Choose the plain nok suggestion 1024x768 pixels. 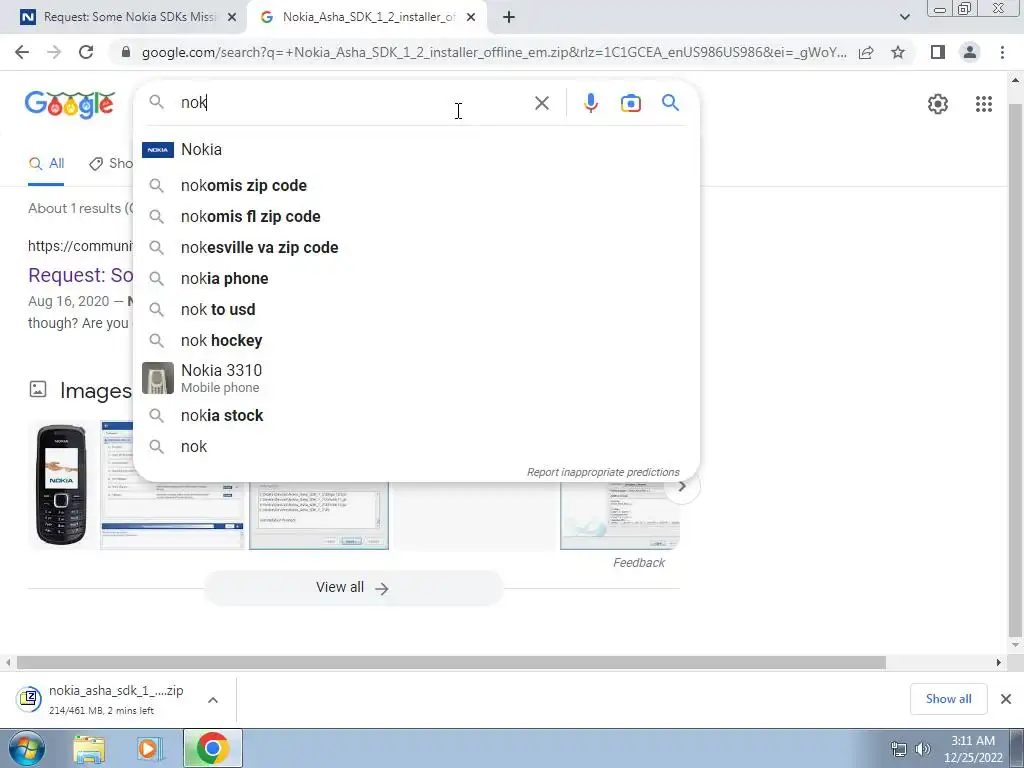415,447
